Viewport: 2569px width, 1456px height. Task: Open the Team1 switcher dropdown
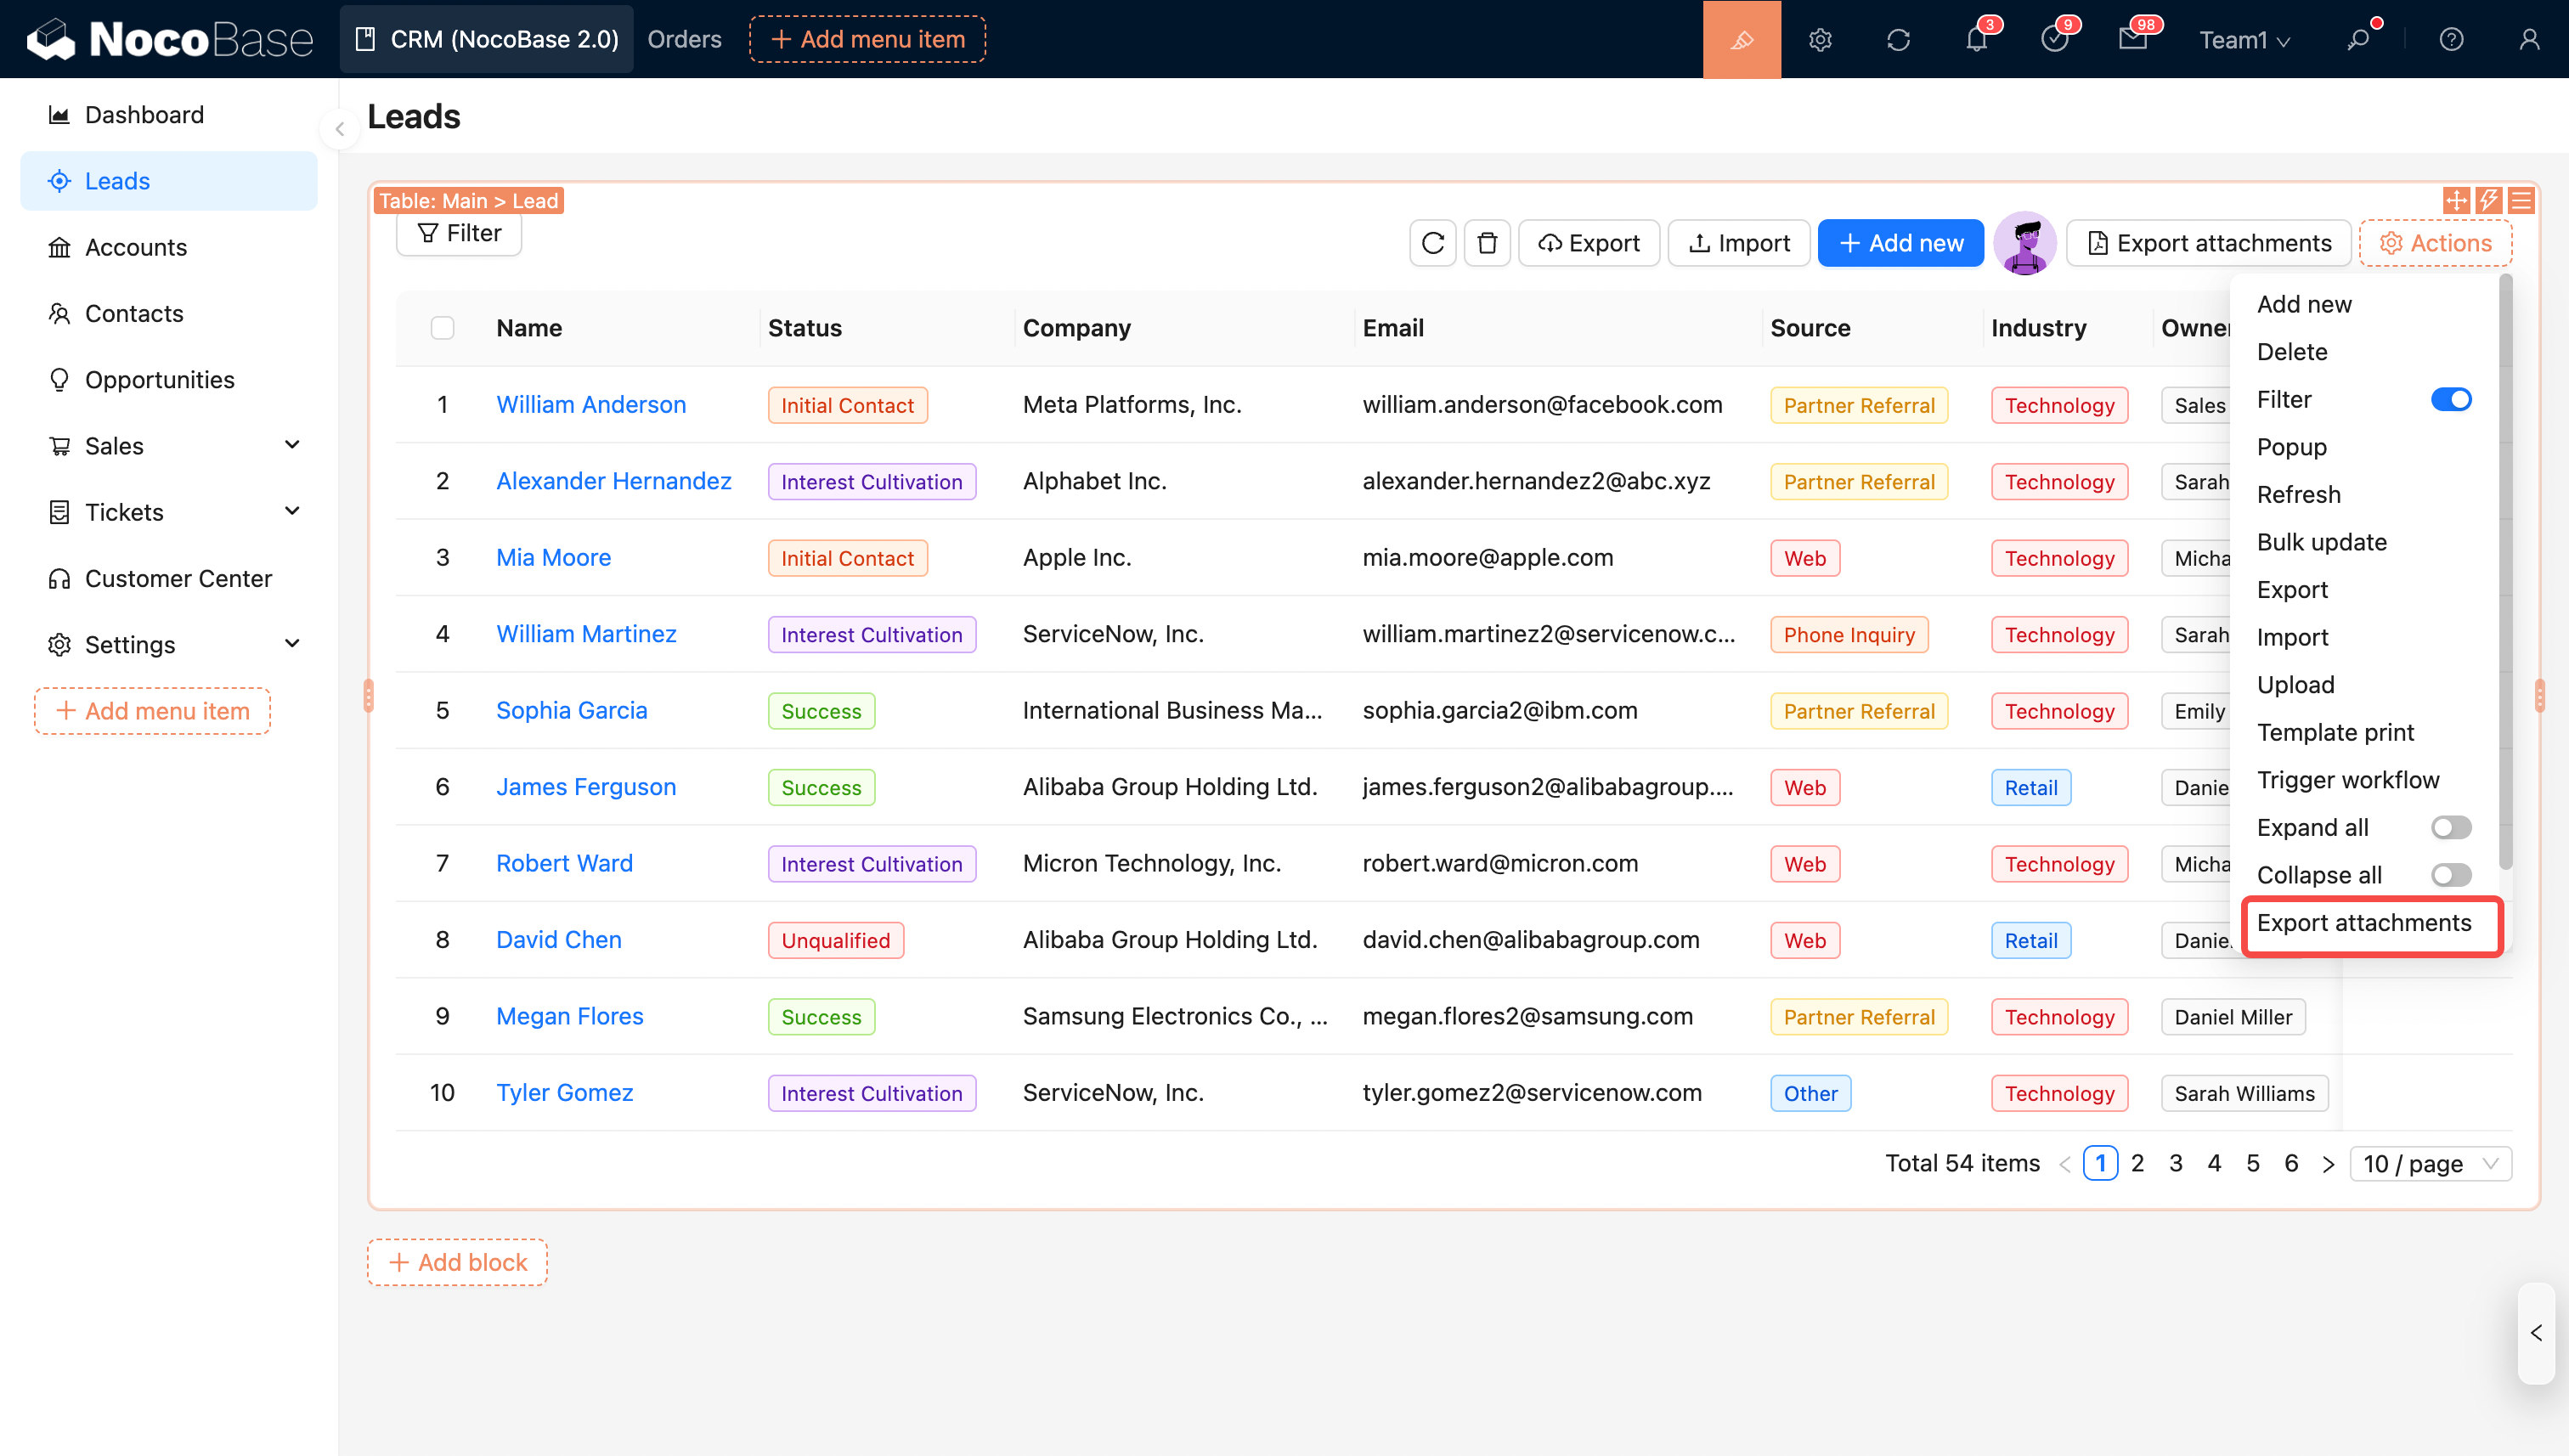(x=2243, y=39)
